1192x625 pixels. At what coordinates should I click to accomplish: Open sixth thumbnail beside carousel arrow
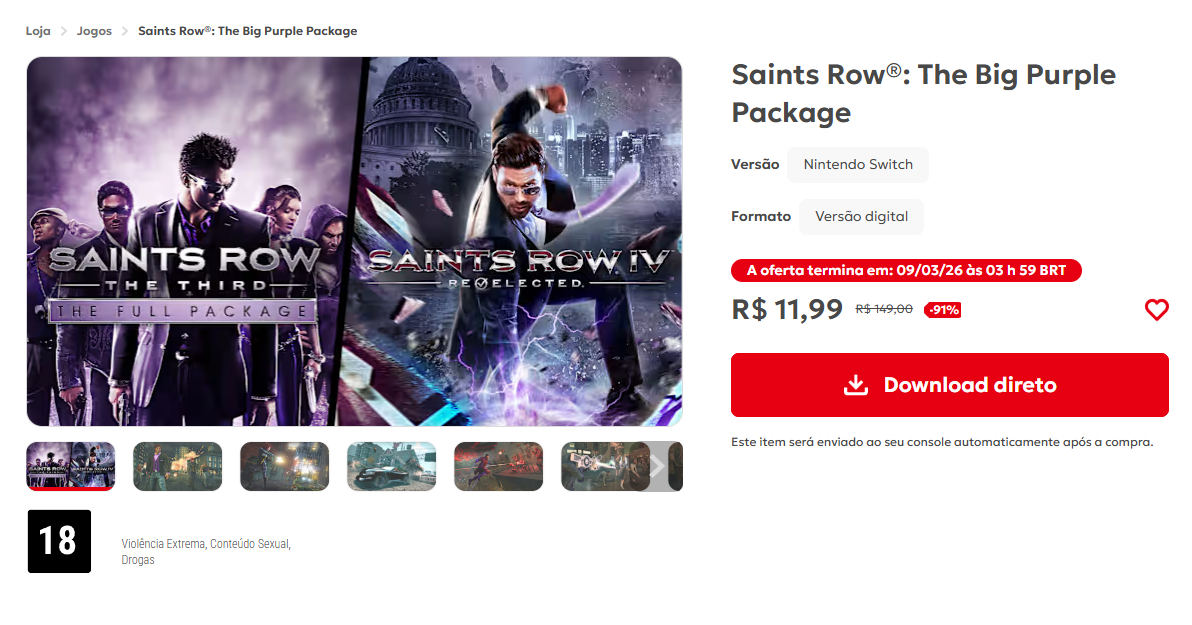coord(598,466)
